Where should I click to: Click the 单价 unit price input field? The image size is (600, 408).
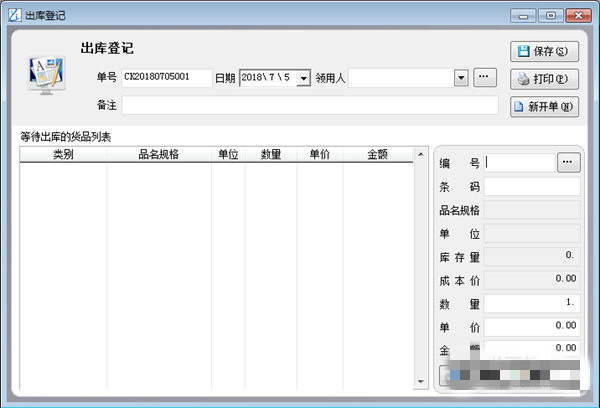coord(532,327)
